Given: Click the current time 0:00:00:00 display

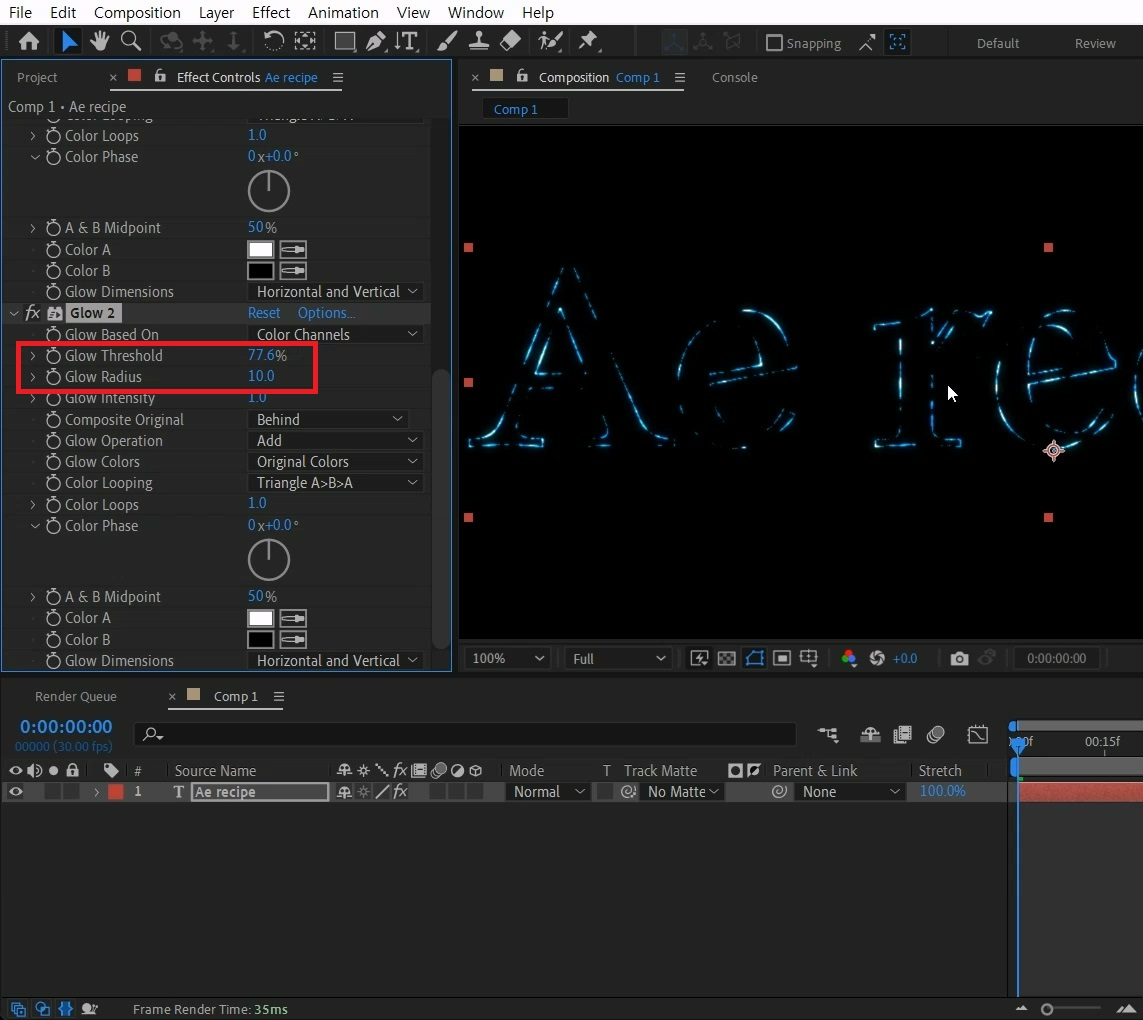Looking at the screenshot, I should (x=66, y=726).
